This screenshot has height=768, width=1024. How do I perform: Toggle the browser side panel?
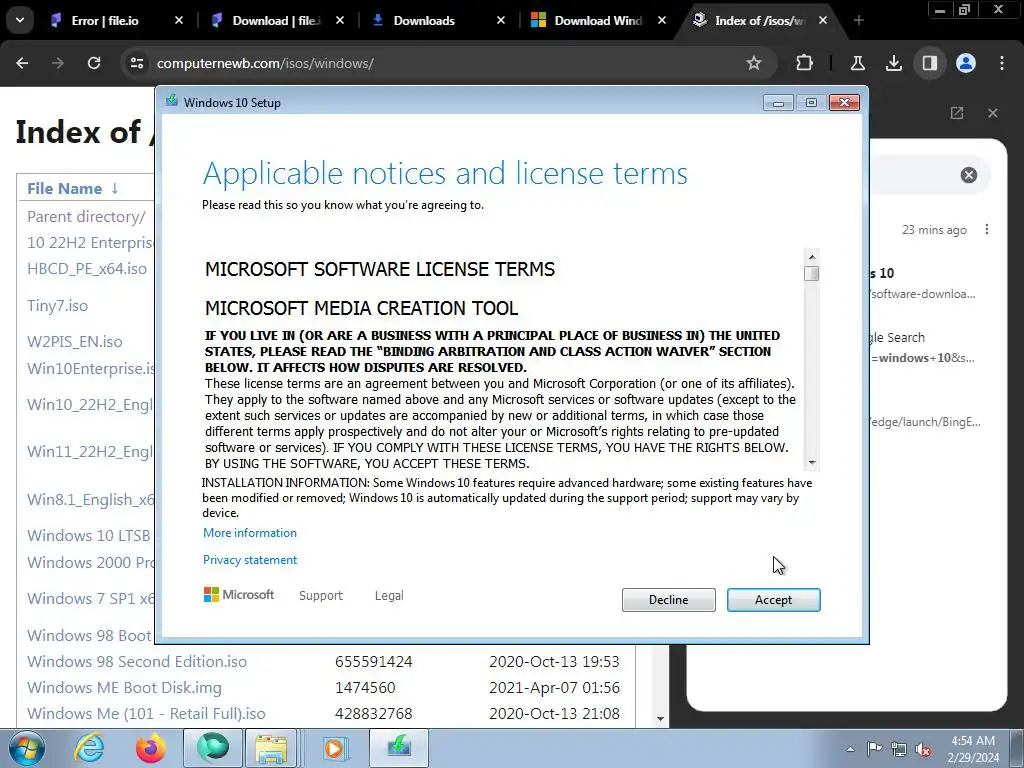[x=929, y=63]
